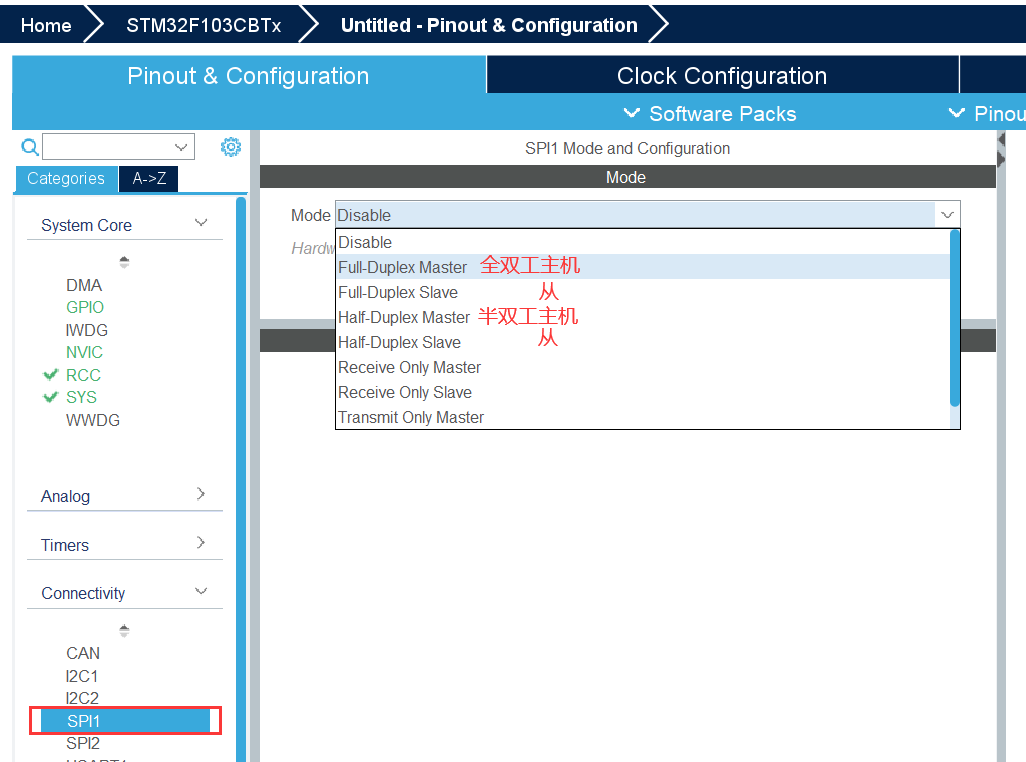Viewport: 1026px width, 762px height.
Task: Open the peripheral search combo box
Action: [118, 147]
